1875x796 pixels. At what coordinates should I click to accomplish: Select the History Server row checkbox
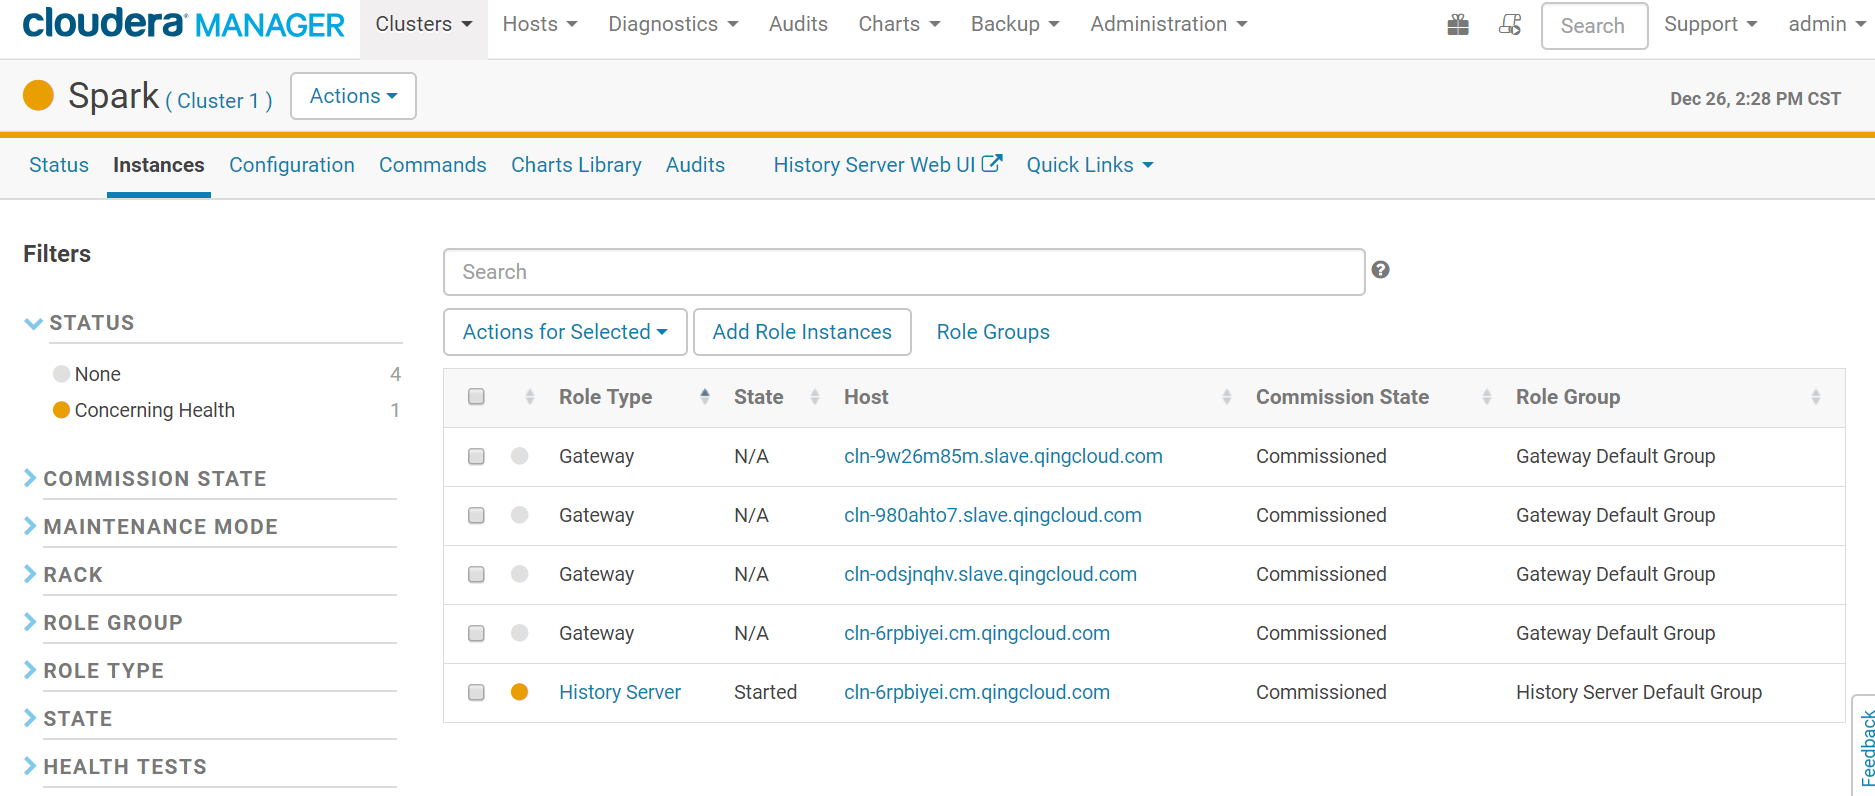coord(476,692)
